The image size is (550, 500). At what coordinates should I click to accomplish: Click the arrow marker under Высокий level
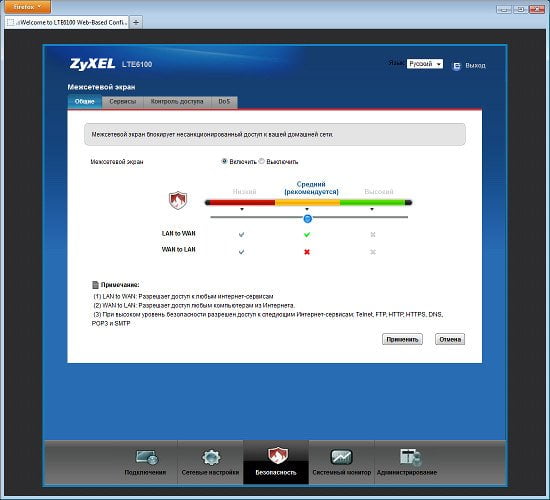pyautogui.click(x=372, y=209)
